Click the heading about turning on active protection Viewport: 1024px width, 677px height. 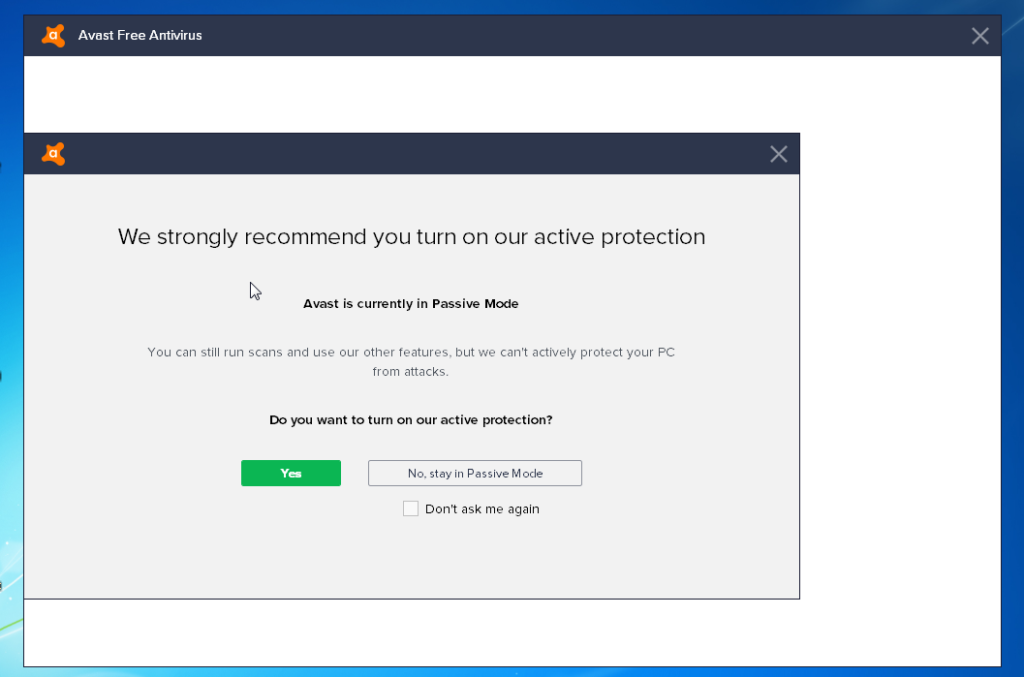coord(411,236)
